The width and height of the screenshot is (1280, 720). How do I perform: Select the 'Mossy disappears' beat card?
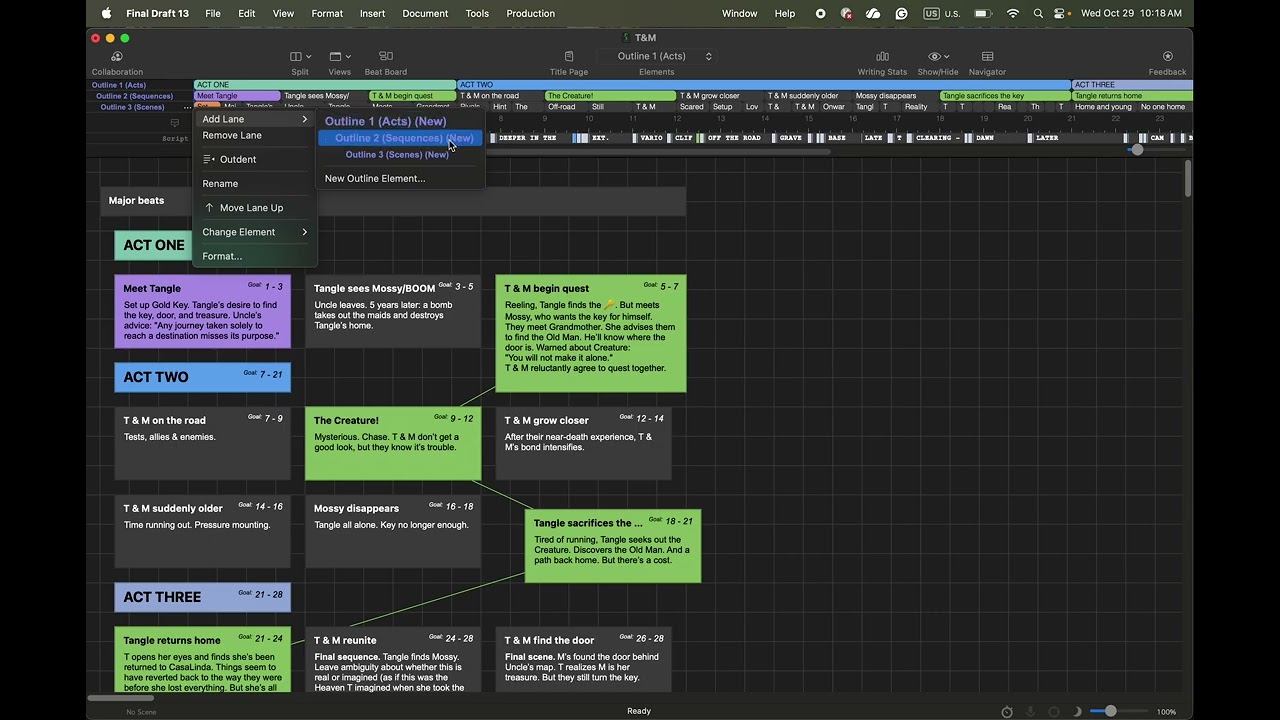(393, 531)
